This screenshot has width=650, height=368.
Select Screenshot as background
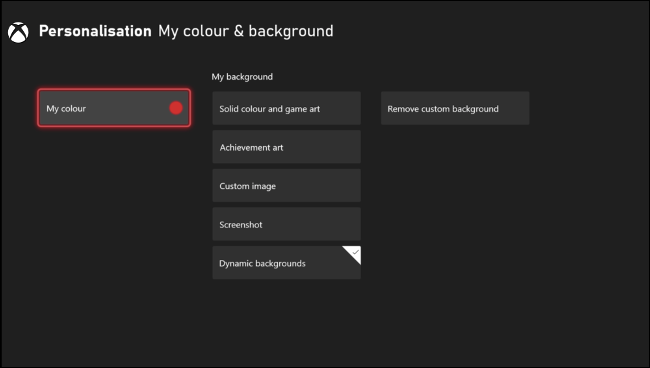(286, 224)
